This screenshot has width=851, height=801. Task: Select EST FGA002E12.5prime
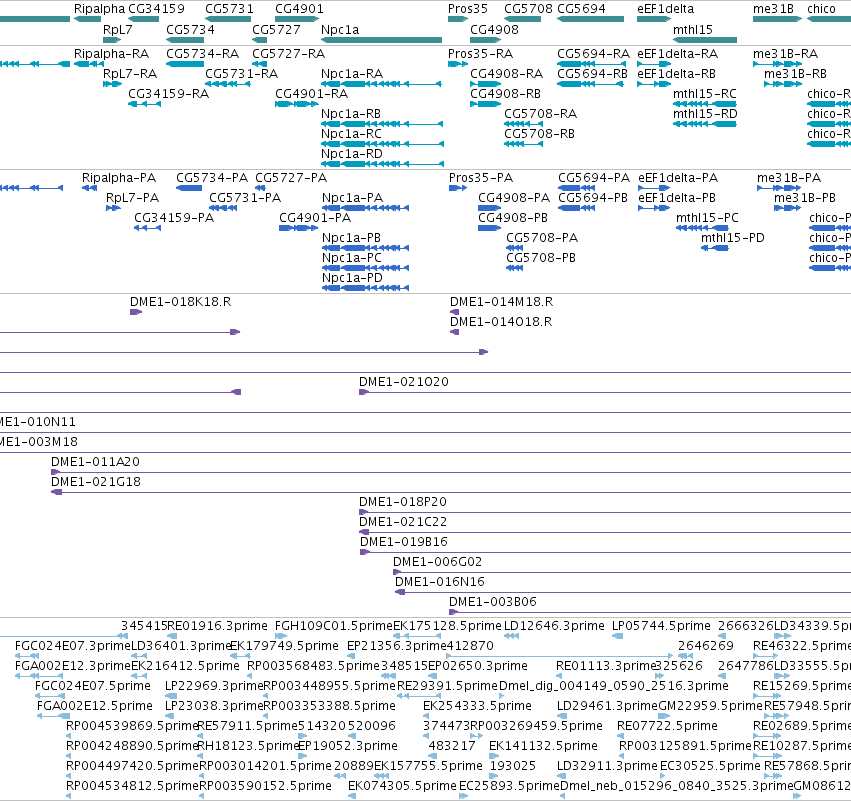pos(94,706)
